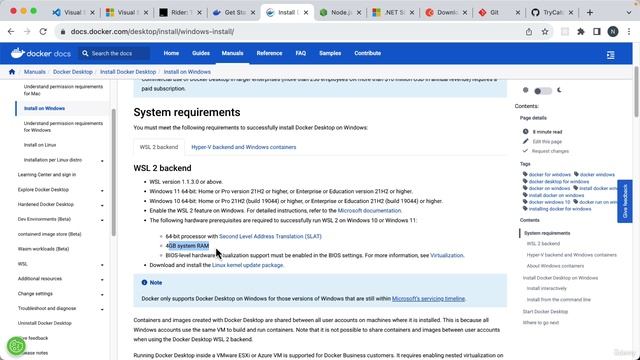Open the Samples nav item
The width and height of the screenshot is (640, 360).
(x=330, y=53)
